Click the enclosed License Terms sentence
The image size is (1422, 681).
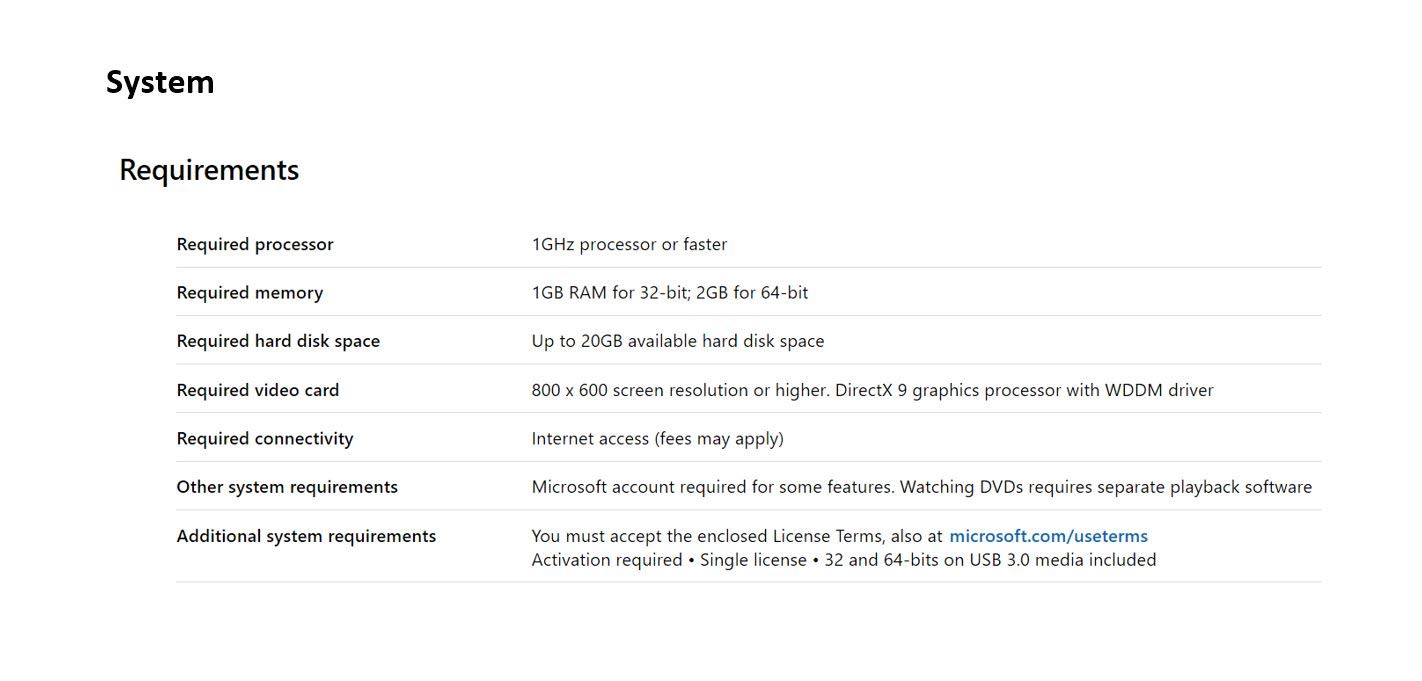pyautogui.click(x=736, y=536)
